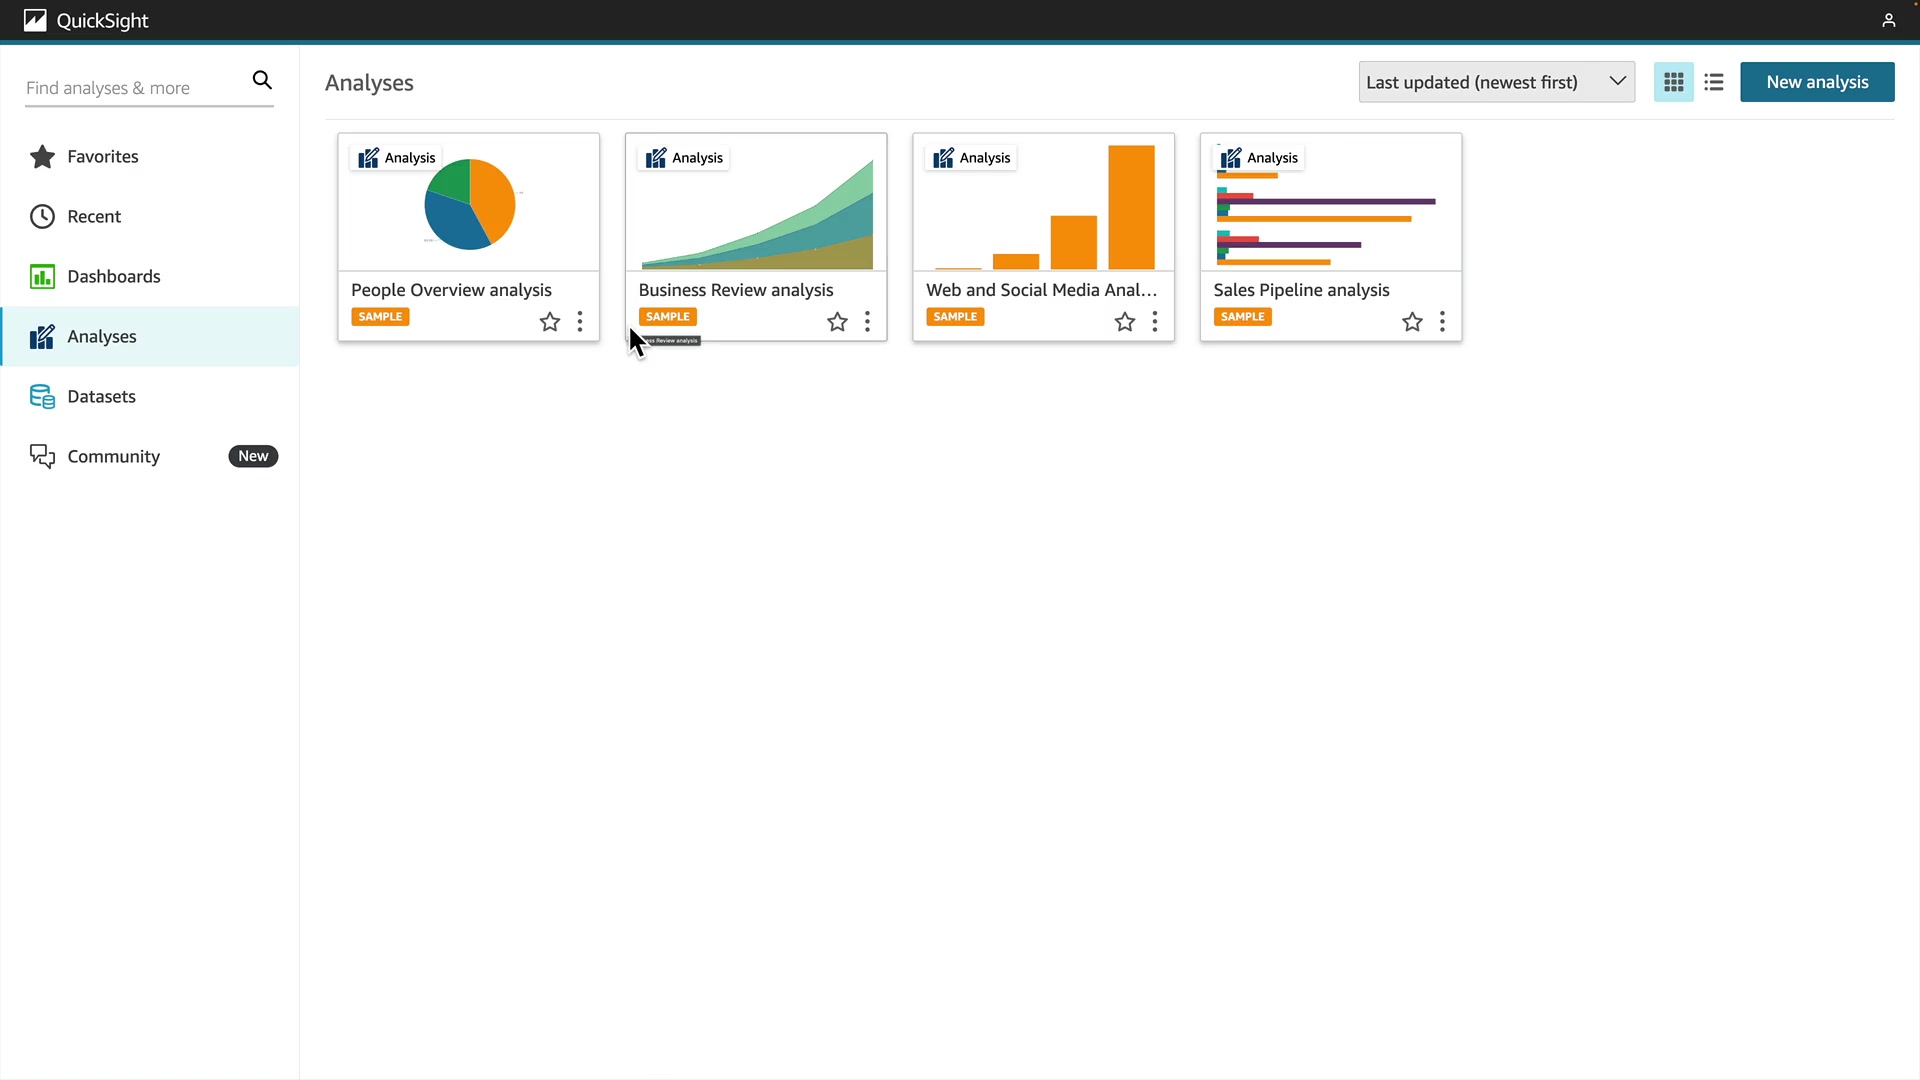Click the QuickSight logo icon
The height and width of the screenshot is (1080, 1920).
(x=35, y=20)
